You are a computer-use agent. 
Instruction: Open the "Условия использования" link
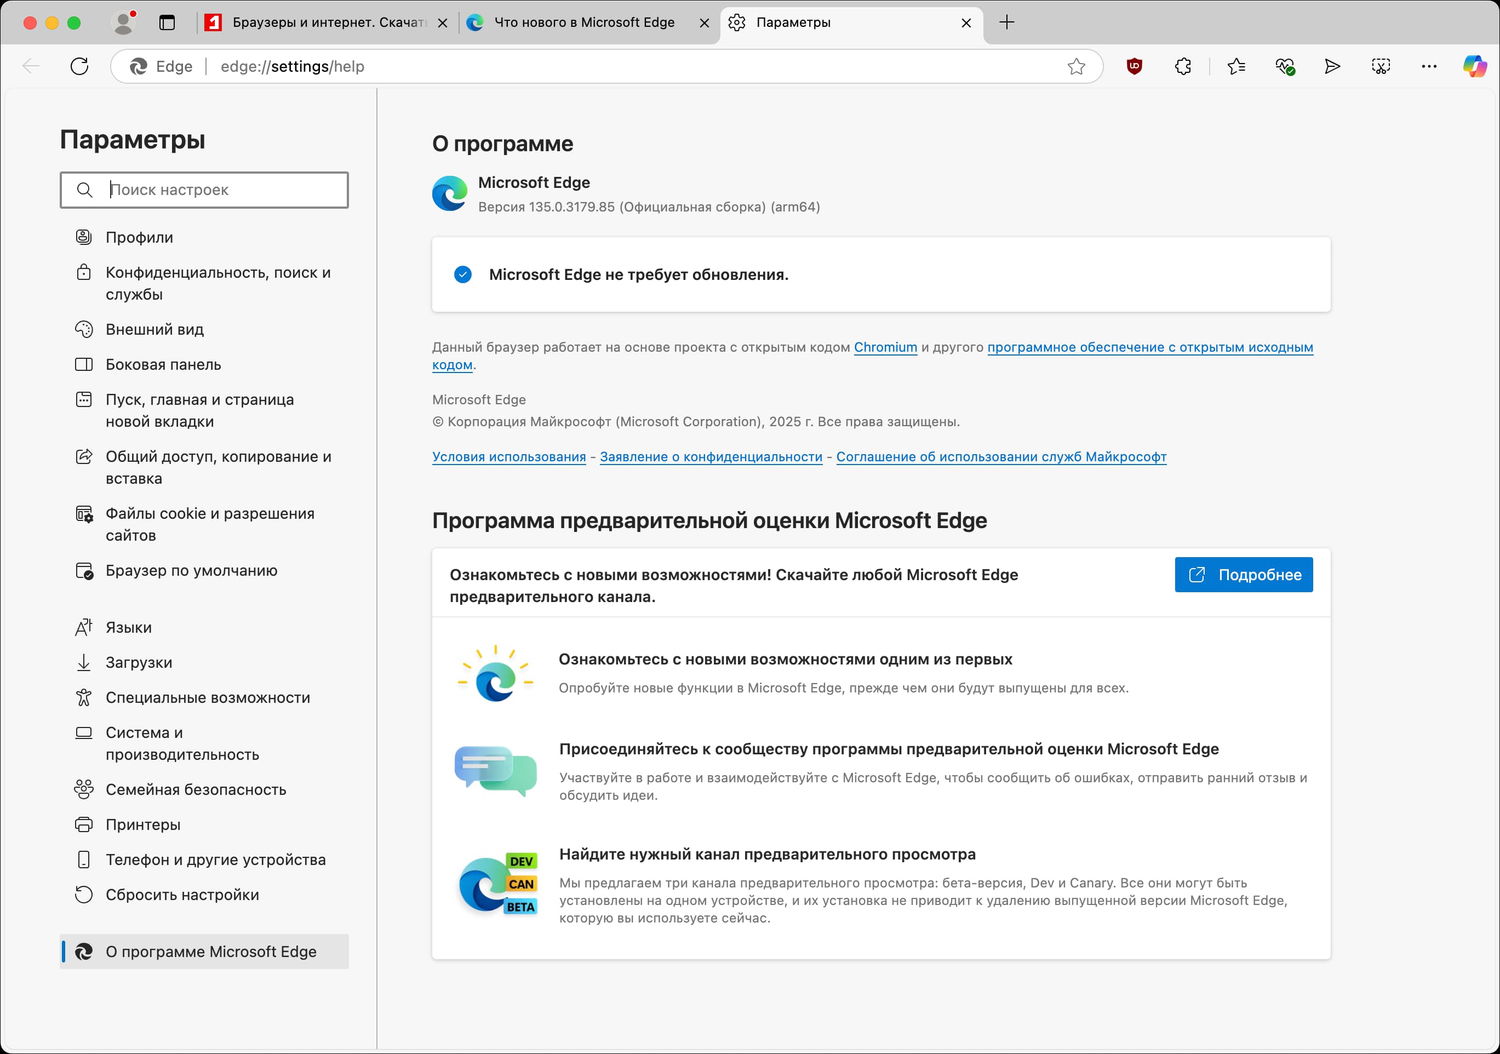[509, 457]
